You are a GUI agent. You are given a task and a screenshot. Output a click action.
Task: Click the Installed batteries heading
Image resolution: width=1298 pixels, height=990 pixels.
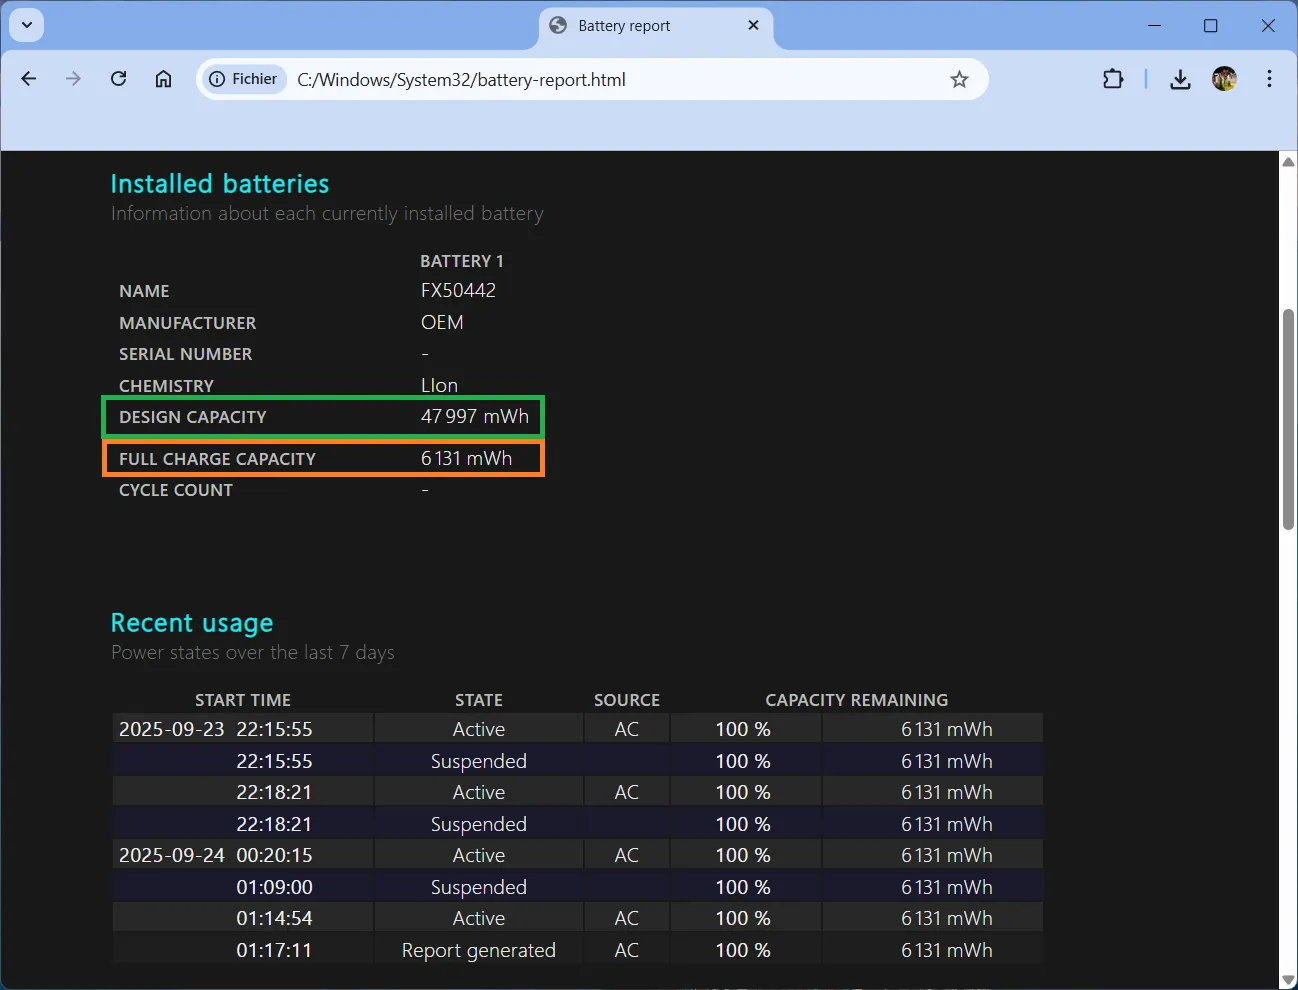coord(219,184)
